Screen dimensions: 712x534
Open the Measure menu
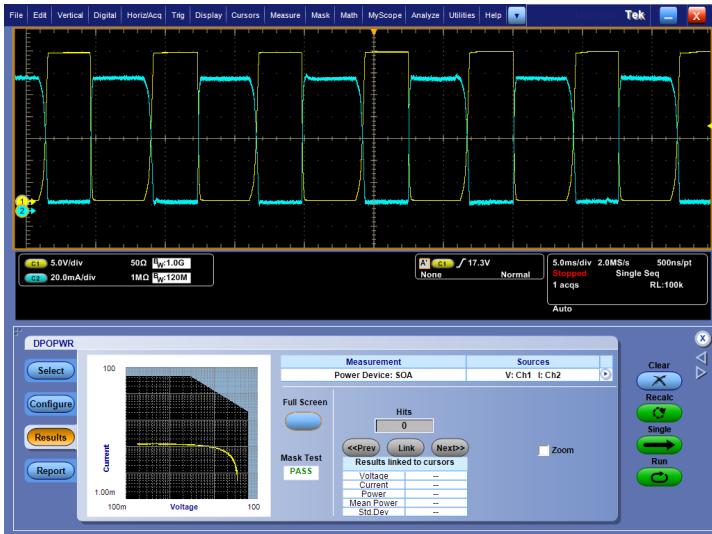tap(285, 15)
